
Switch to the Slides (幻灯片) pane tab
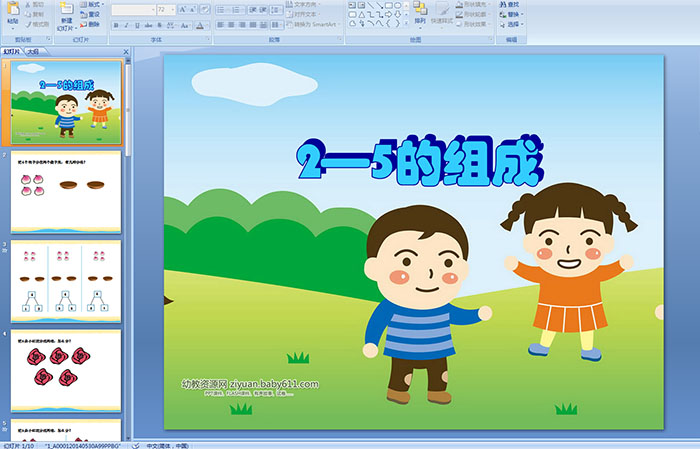tap(12, 52)
